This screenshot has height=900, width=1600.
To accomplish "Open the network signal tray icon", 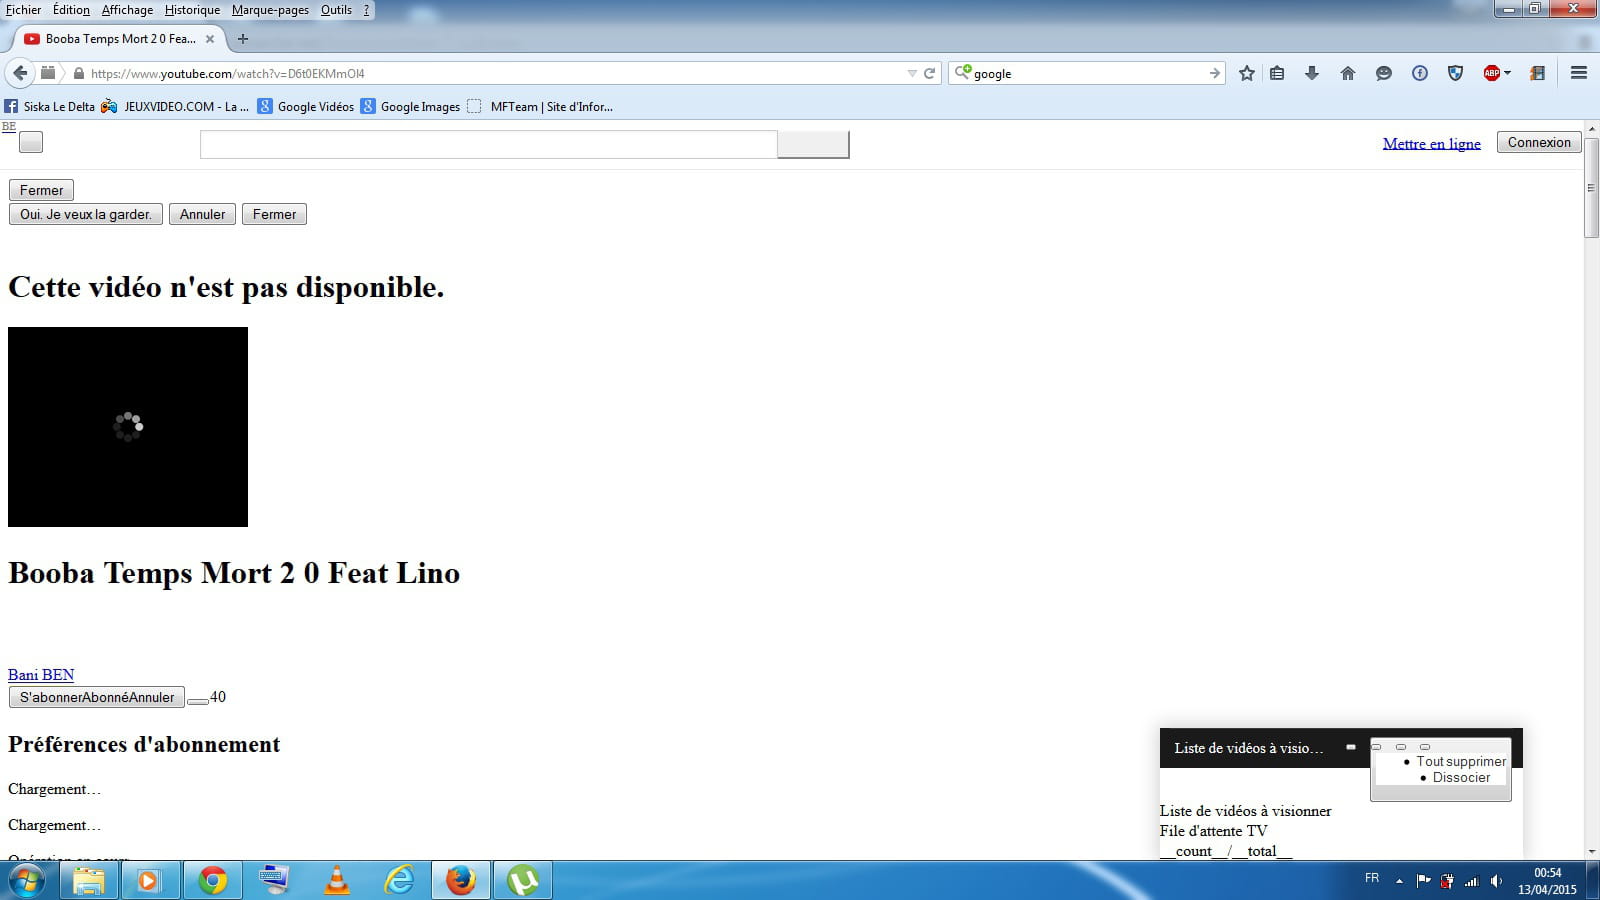I will pos(1471,881).
